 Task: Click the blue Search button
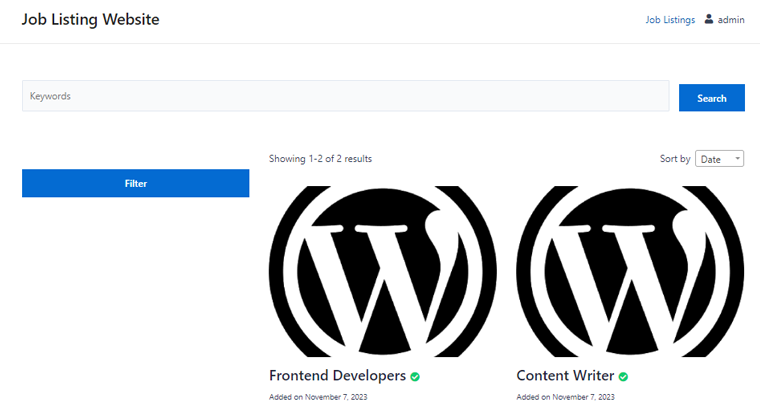(x=712, y=98)
